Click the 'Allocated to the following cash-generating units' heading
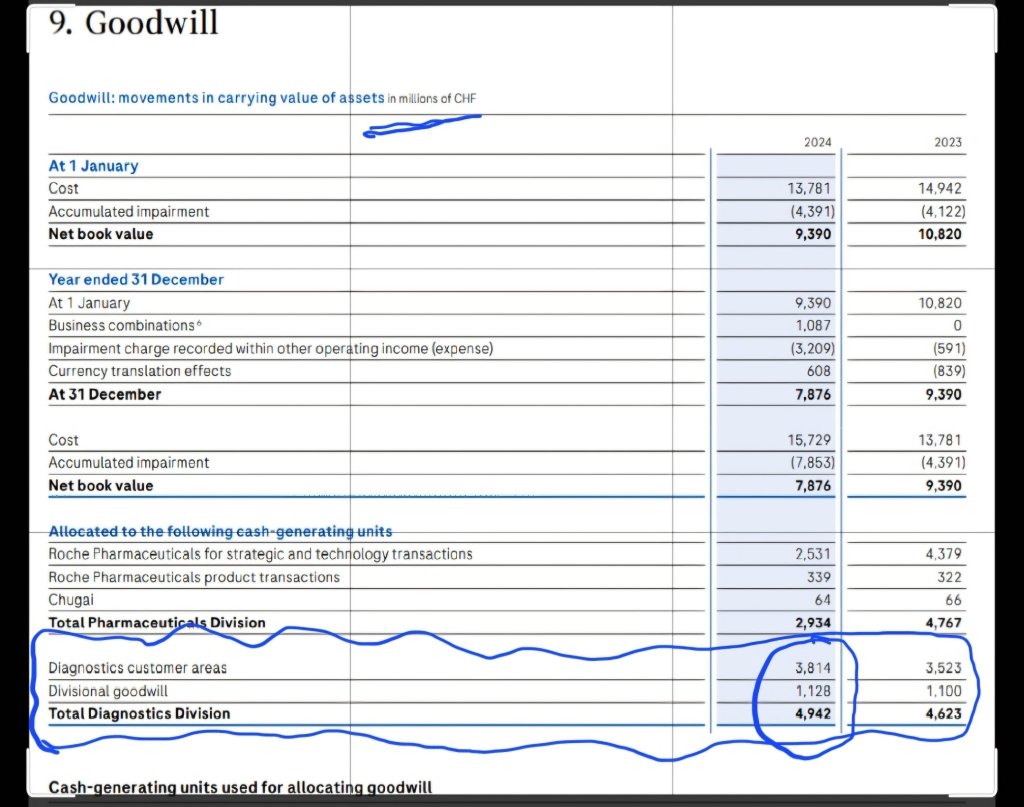This screenshot has width=1024, height=807. tap(221, 531)
